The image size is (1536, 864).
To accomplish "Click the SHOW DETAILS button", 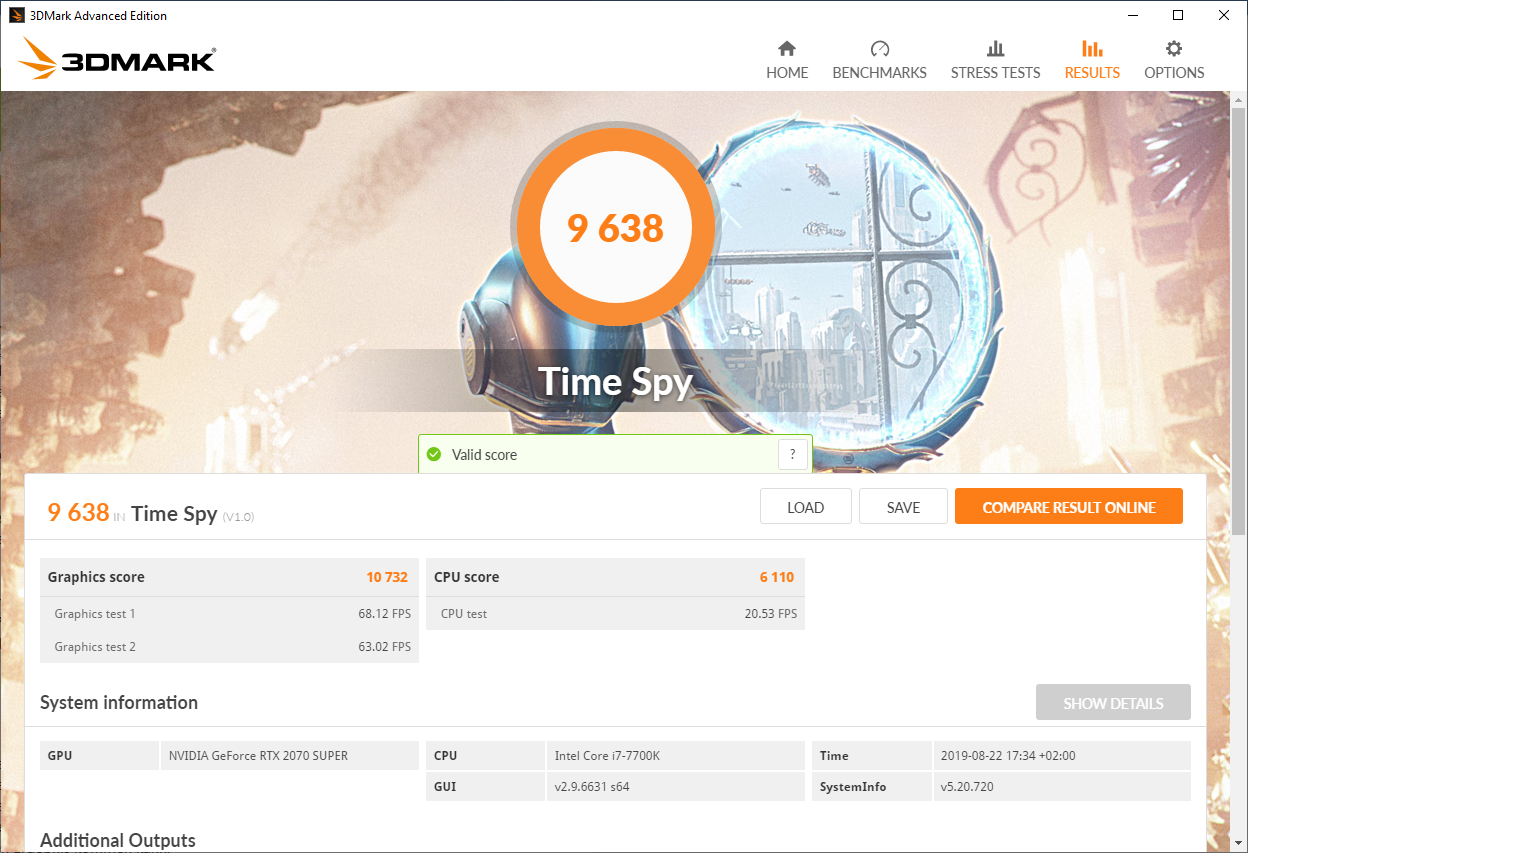I will [1113, 703].
